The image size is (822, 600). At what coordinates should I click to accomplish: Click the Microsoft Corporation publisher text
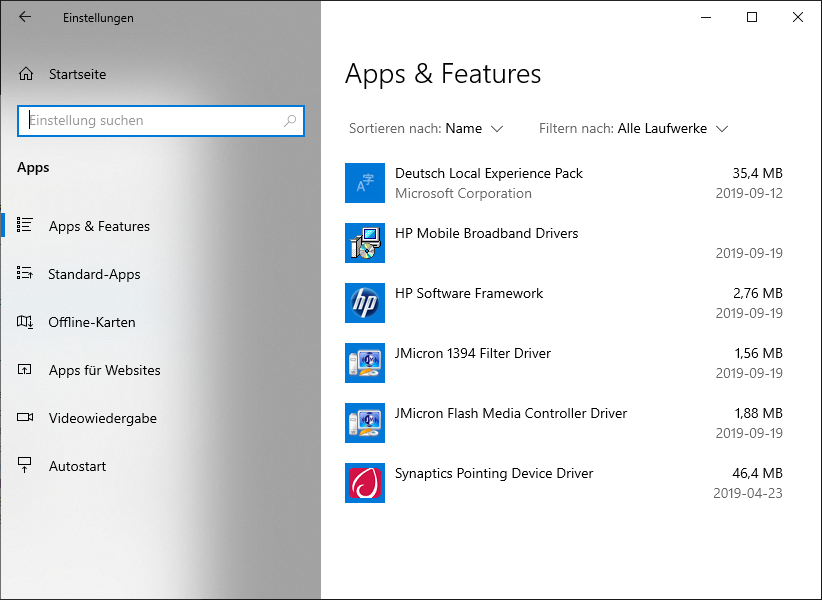pyautogui.click(x=463, y=193)
